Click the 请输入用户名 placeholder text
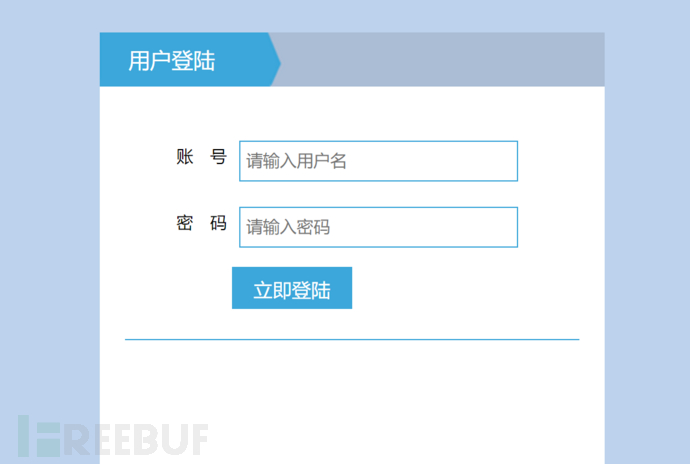690x464 pixels. point(296,161)
